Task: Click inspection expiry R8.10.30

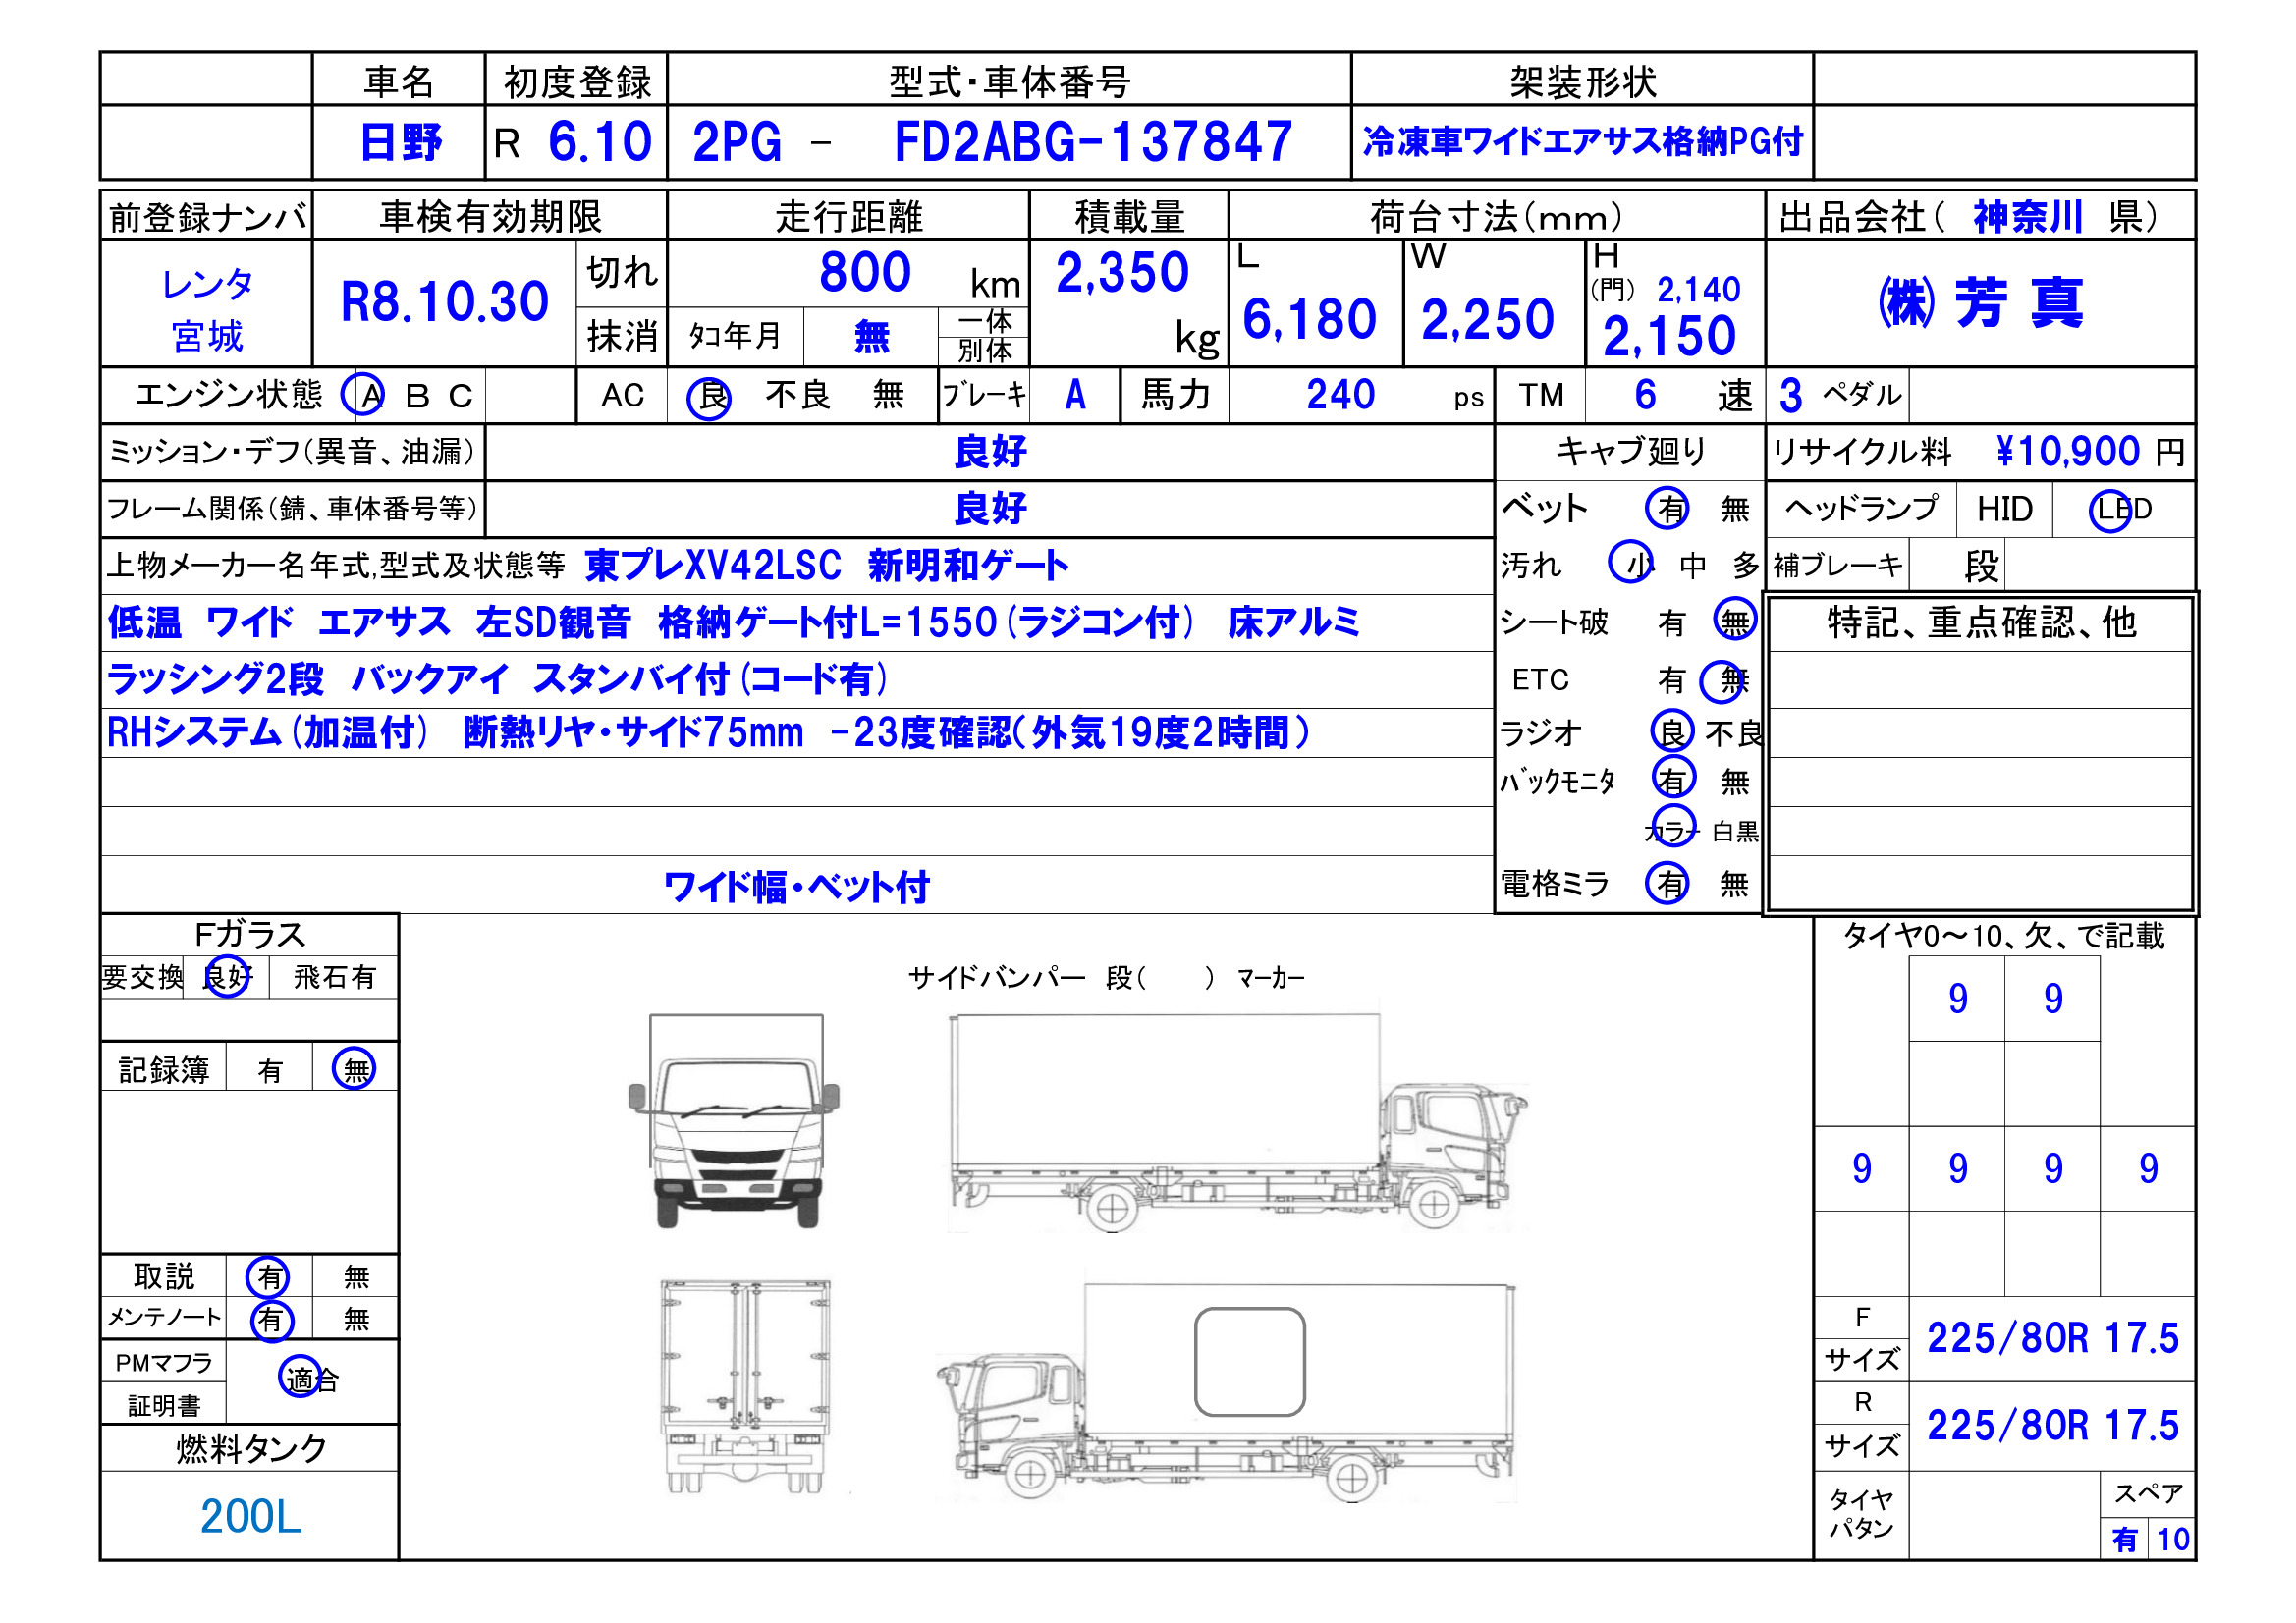Action: click(444, 302)
